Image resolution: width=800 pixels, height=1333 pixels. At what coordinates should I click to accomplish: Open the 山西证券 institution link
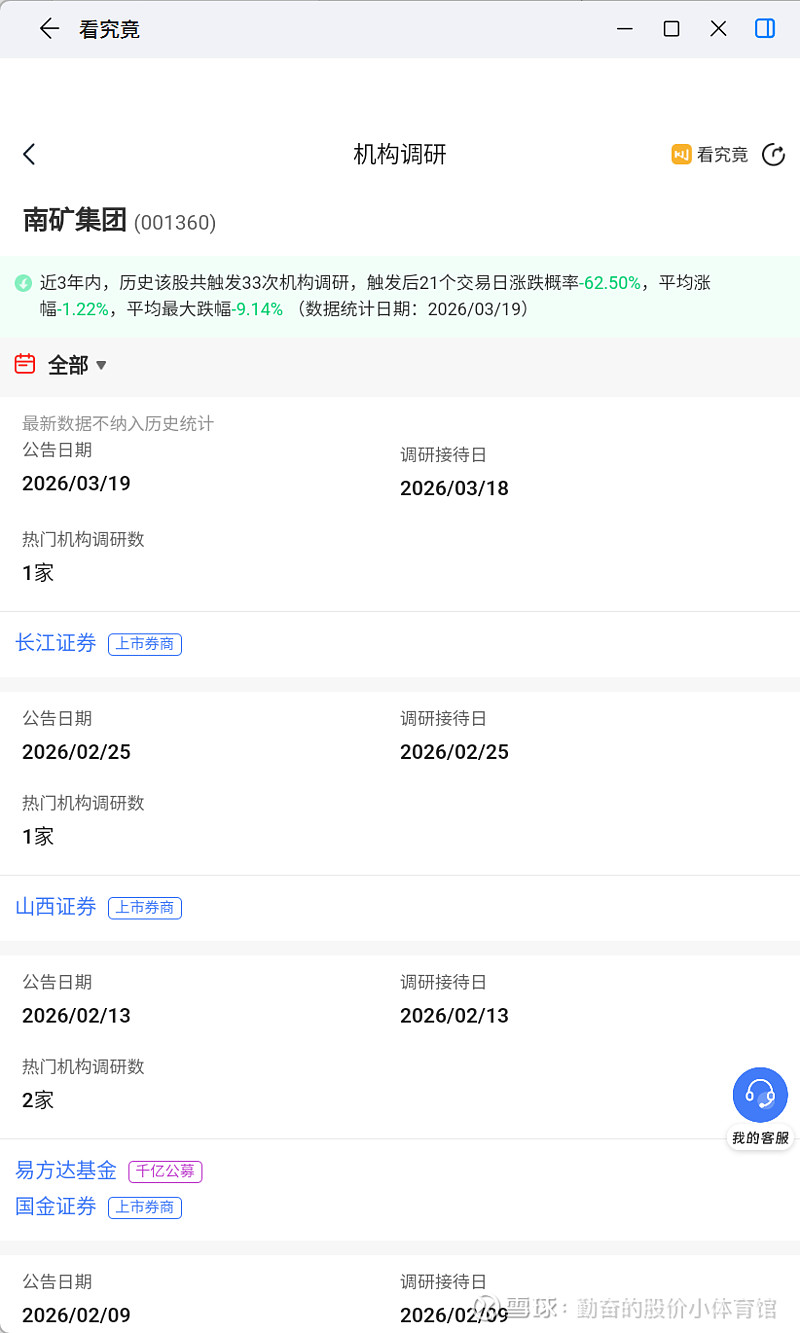(x=56, y=907)
